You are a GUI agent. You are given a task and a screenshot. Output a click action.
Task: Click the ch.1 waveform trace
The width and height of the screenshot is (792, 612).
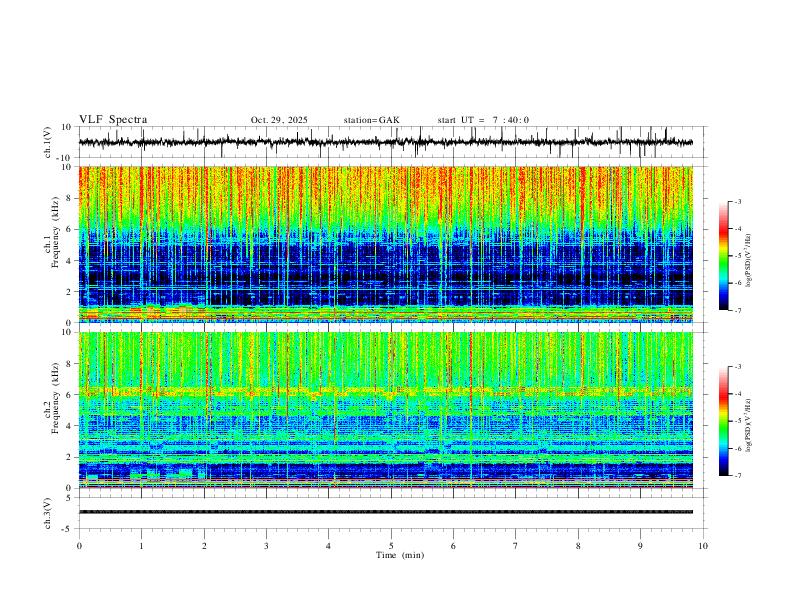(x=386, y=142)
